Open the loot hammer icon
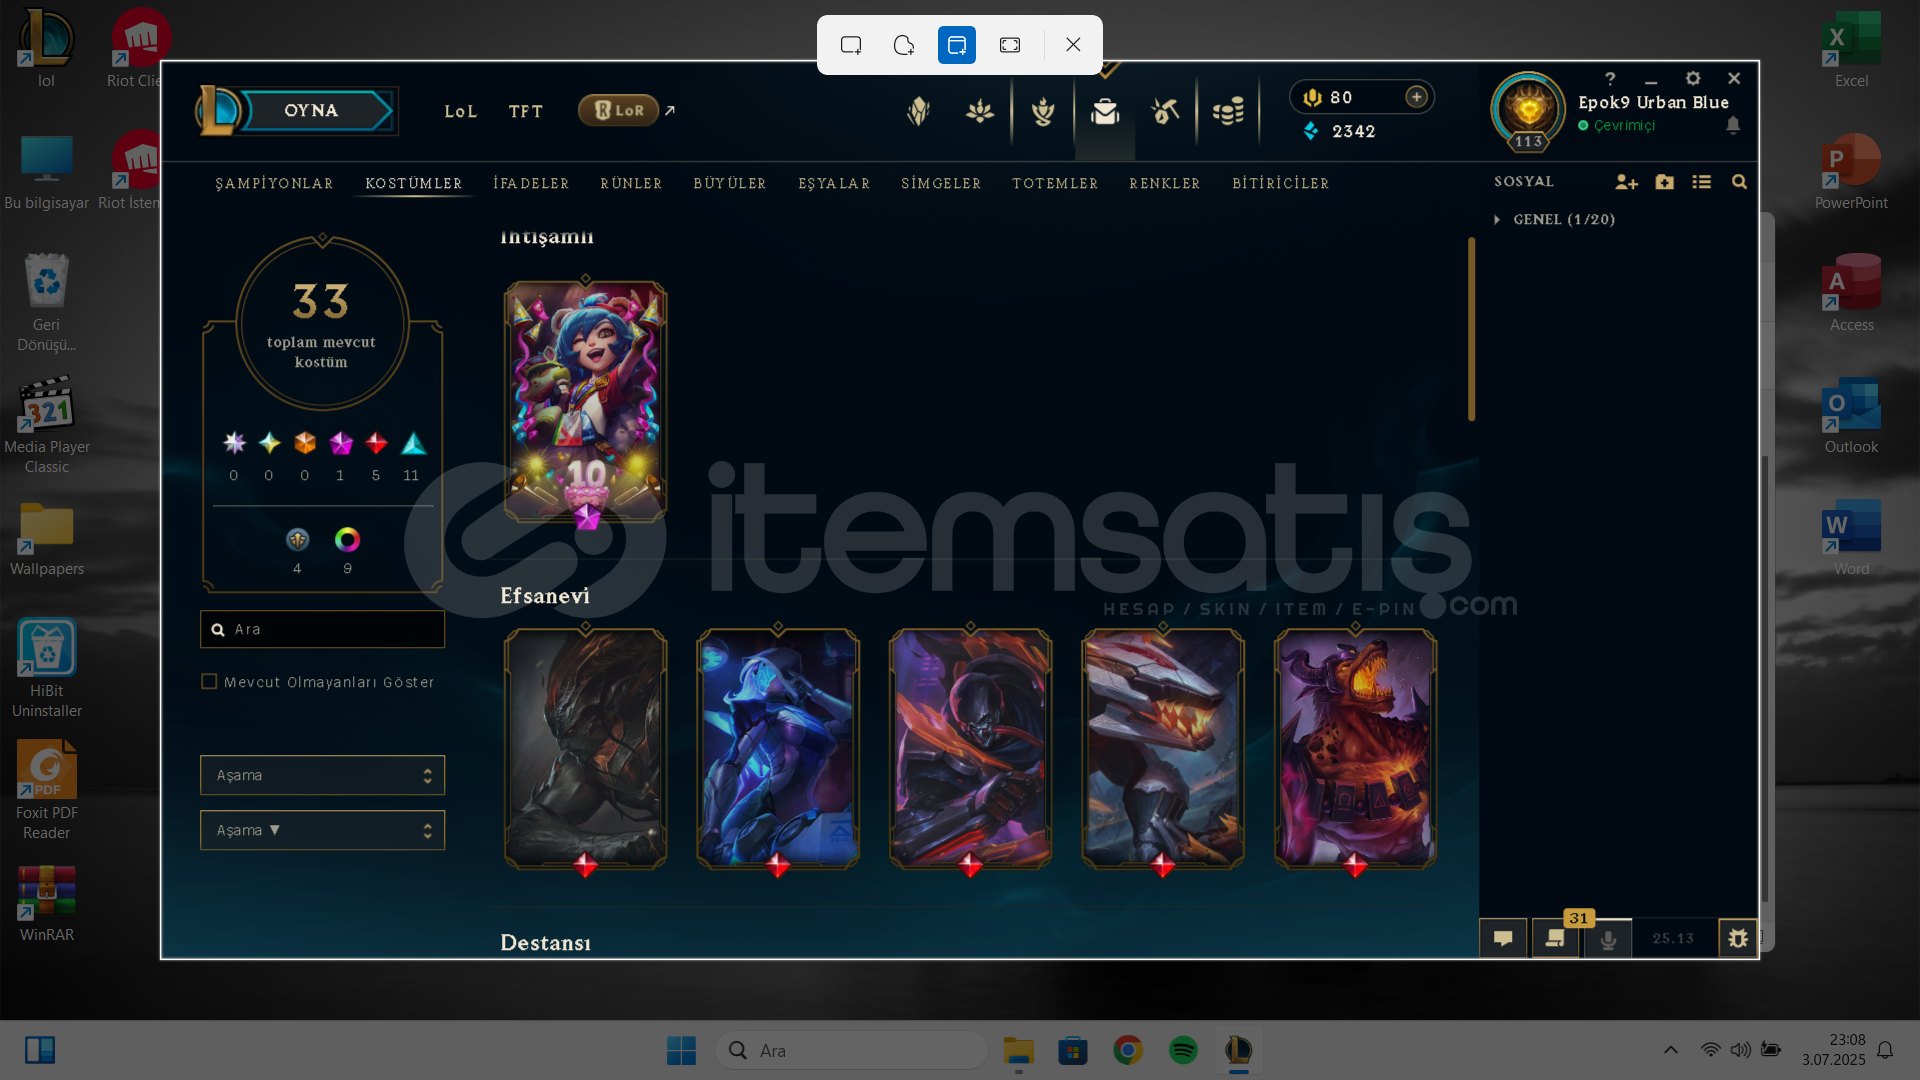 1165,111
